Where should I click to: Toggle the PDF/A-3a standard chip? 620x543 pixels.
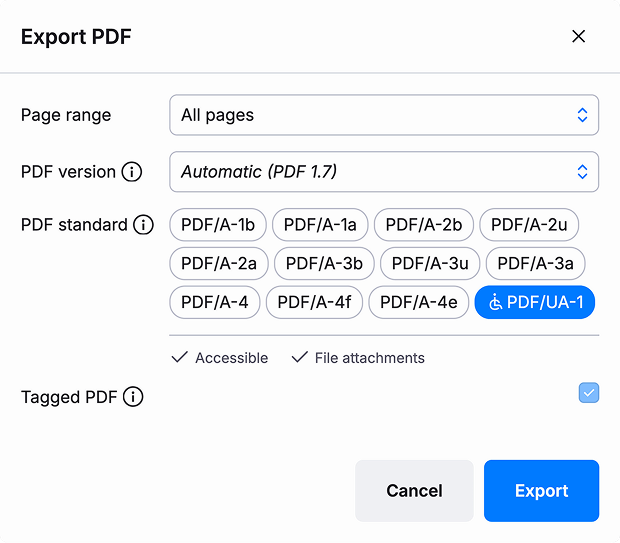coord(535,264)
